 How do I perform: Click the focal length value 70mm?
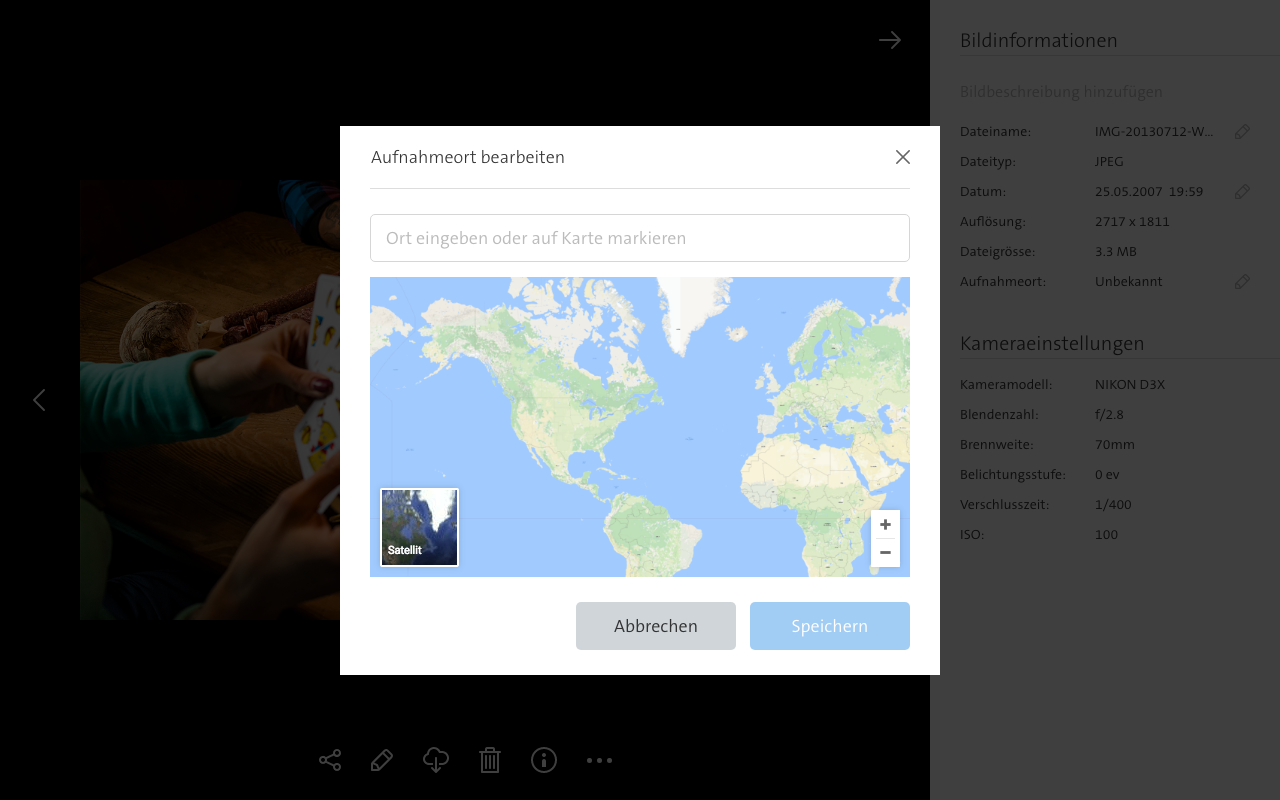[x=1114, y=444]
